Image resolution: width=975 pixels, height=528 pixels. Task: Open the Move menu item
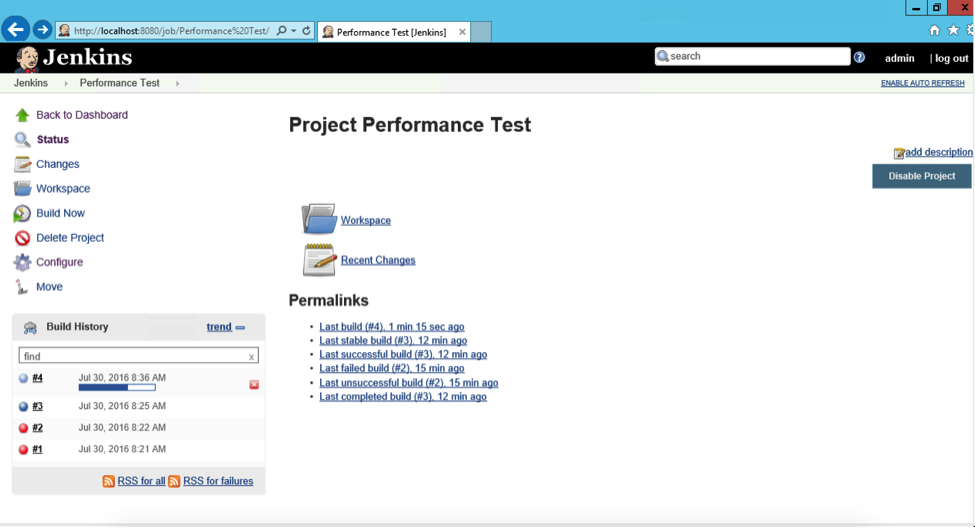[49, 287]
